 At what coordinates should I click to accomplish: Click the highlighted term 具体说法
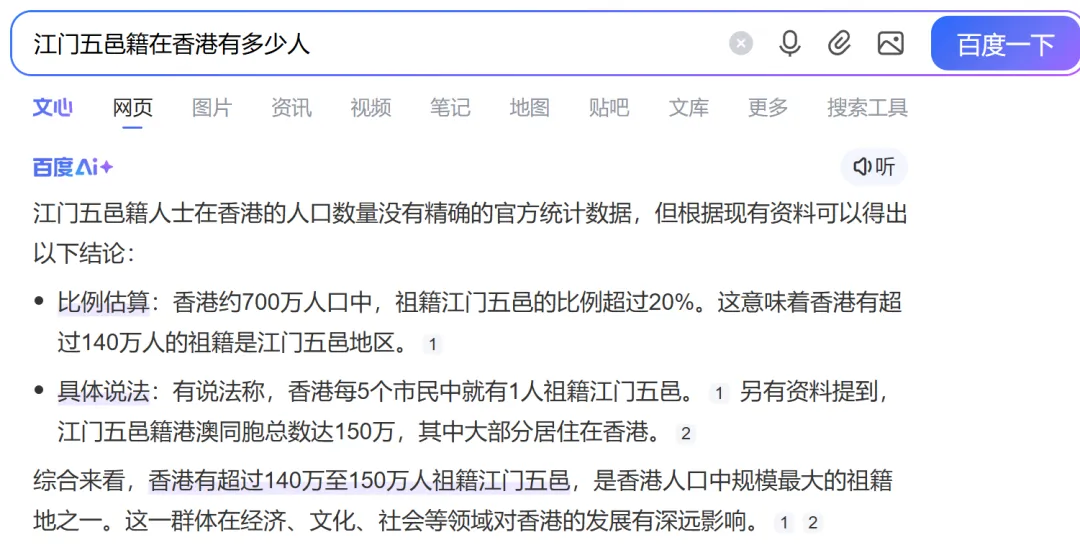pos(103,392)
